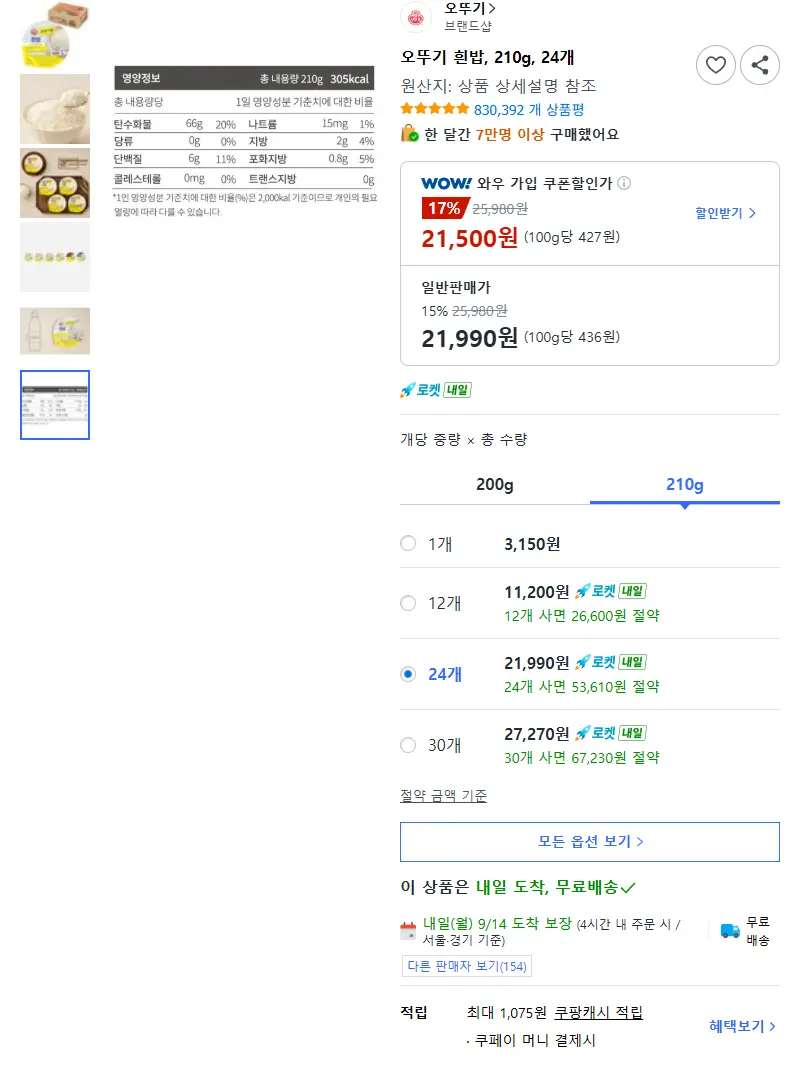Select the 30개 radio option
Image resolution: width=785 pixels, height=1067 pixels.
tap(408, 745)
